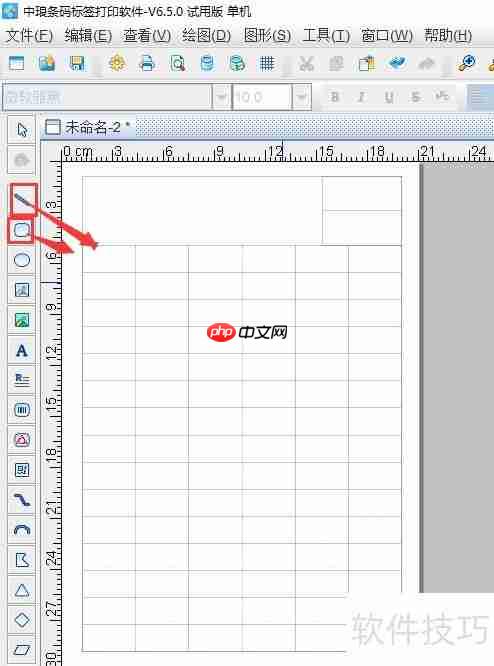Select the line drawing tool
This screenshot has height=666, width=494.
pyautogui.click(x=22, y=200)
